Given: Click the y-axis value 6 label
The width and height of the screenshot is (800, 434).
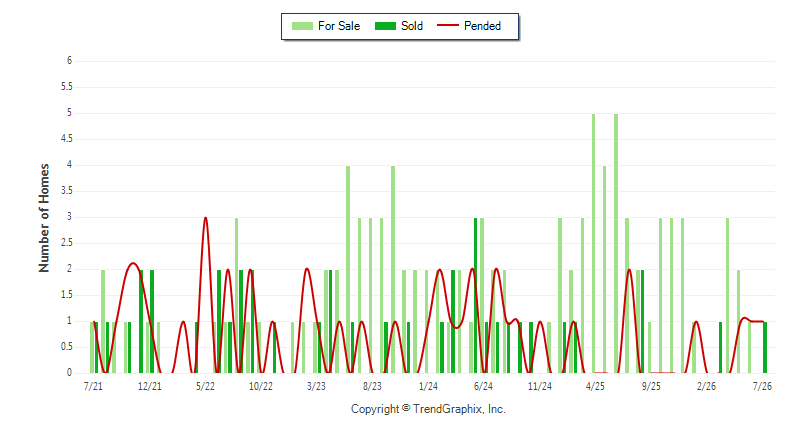Looking at the screenshot, I should point(69,61).
